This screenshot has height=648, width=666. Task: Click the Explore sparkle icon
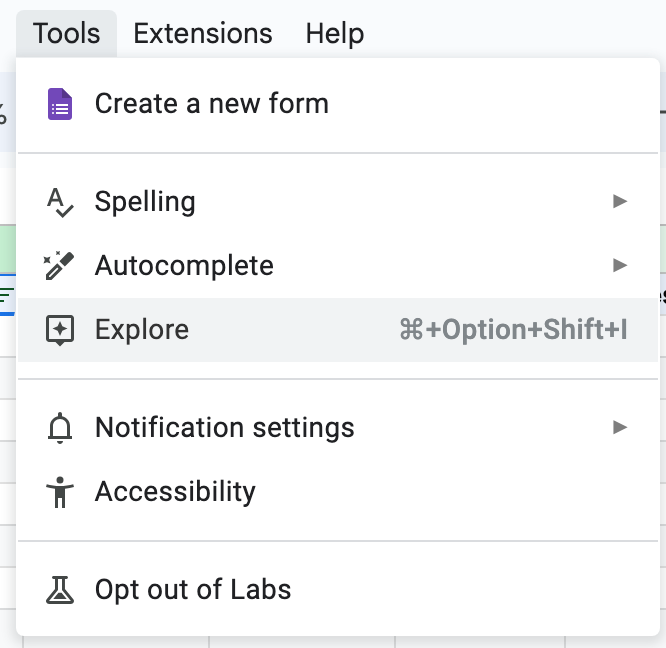coord(60,330)
